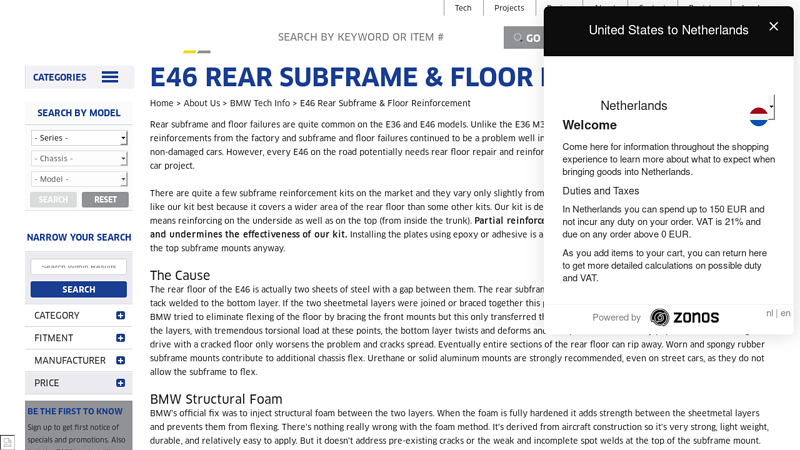The image size is (800, 450).
Task: Expand the FITMENT filter plus icon
Action: (x=120, y=338)
